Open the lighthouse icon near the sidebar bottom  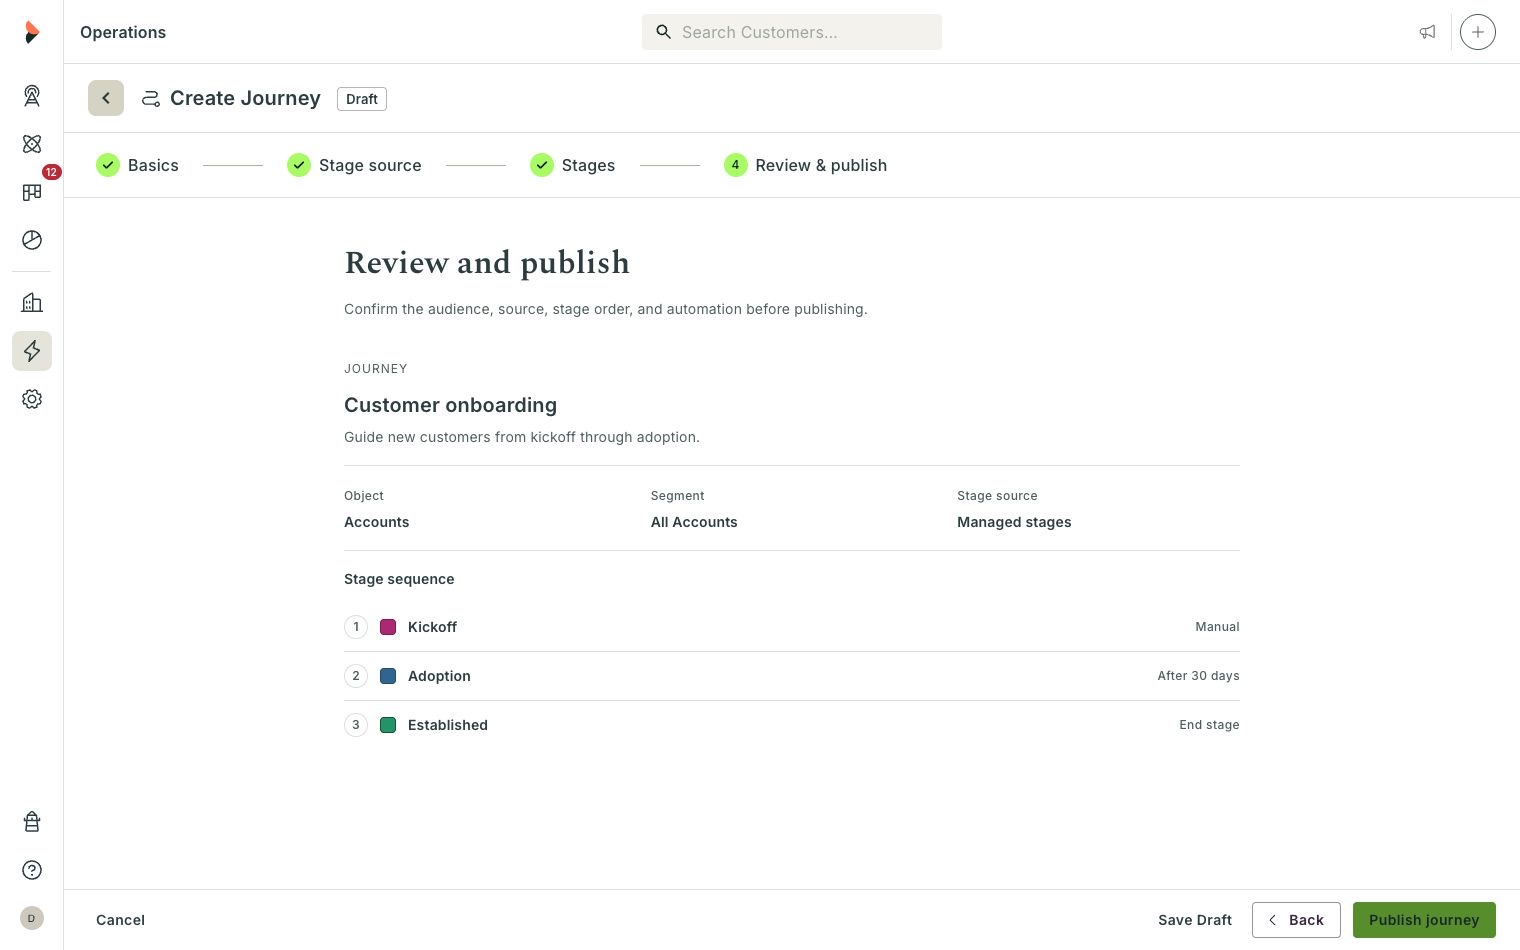[x=32, y=822]
